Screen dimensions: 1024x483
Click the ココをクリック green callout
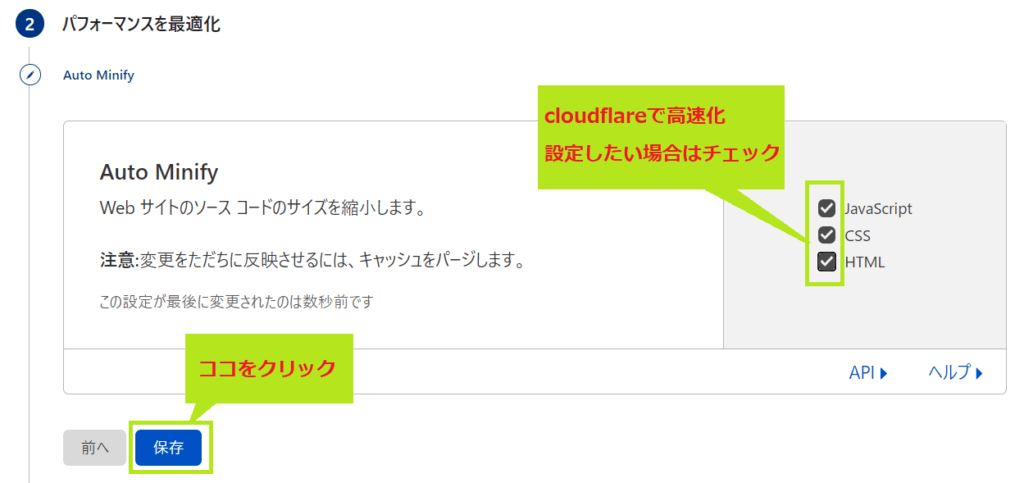pos(270,369)
